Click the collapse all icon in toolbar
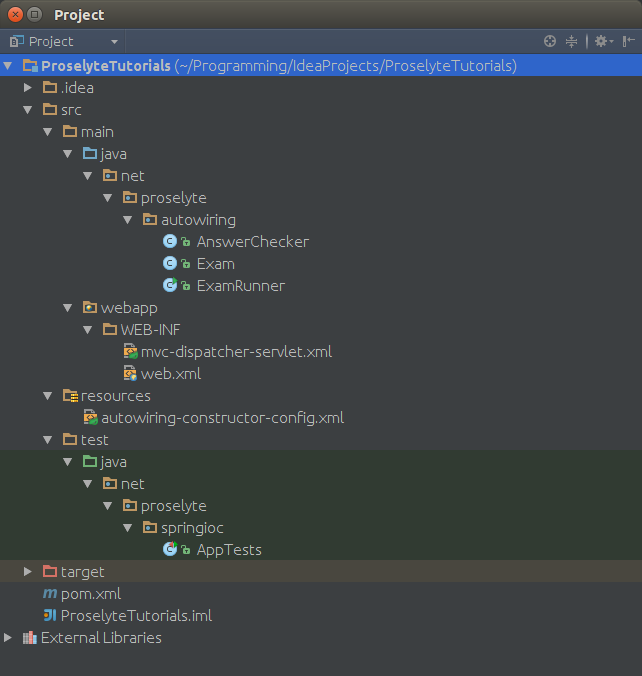Screen dimensions: 642x676 point(572,41)
